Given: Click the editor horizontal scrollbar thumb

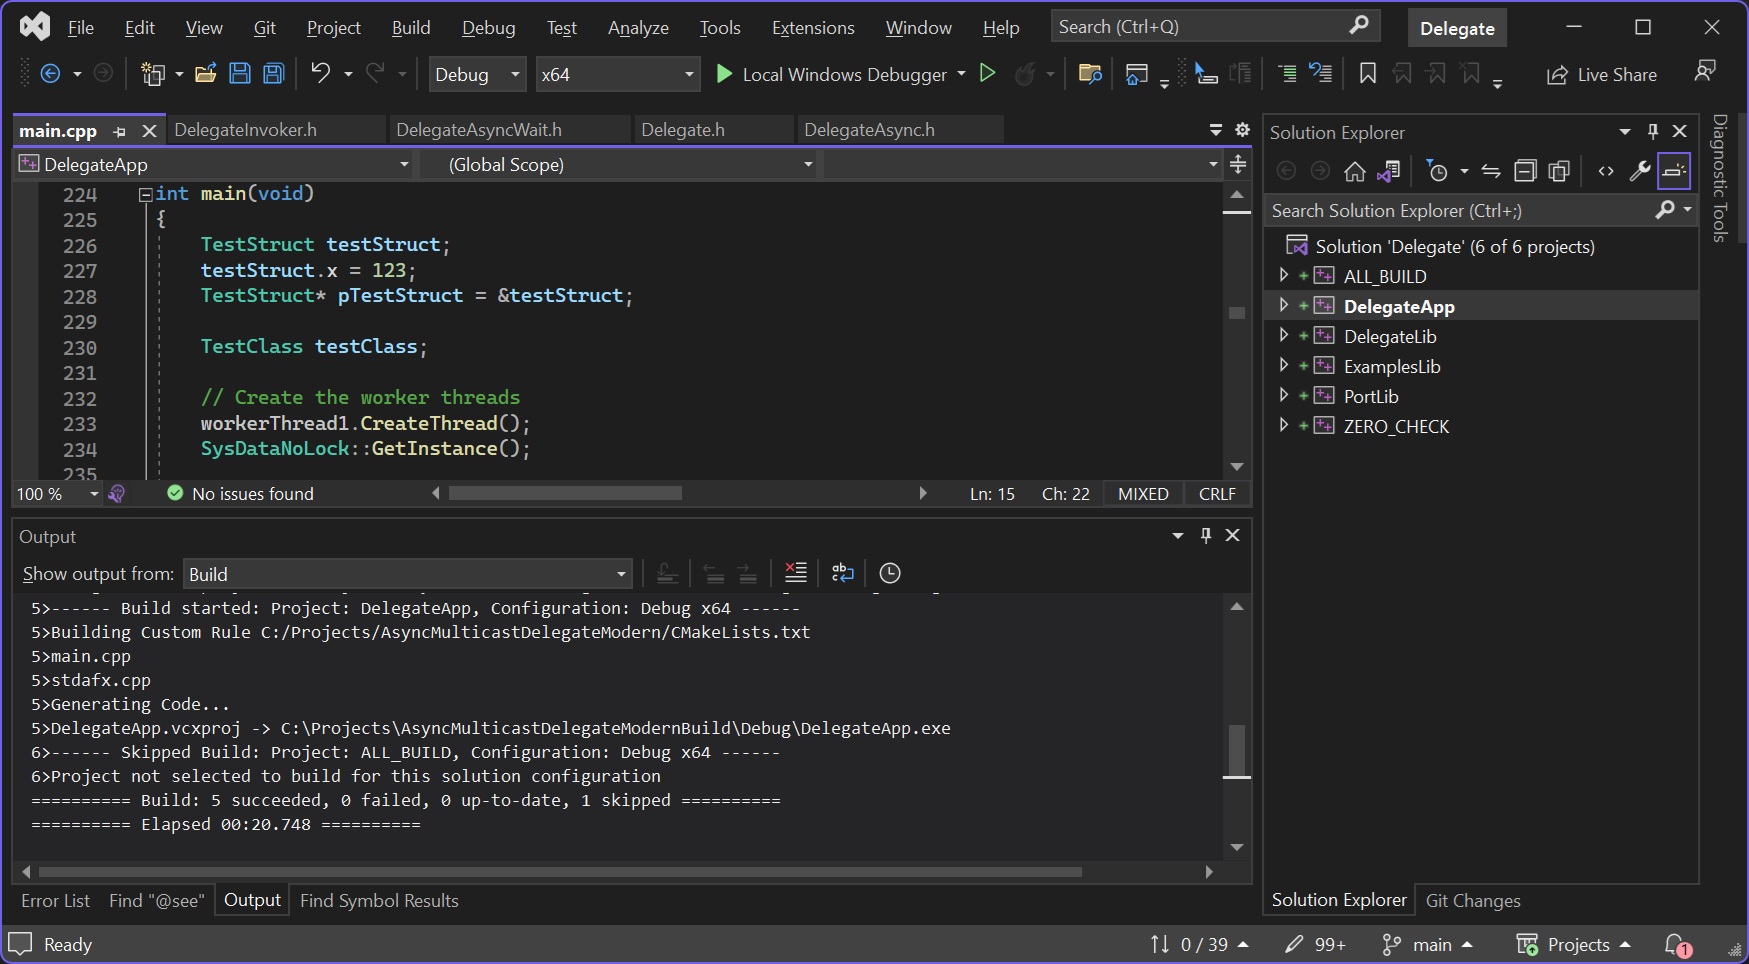Looking at the screenshot, I should coord(565,493).
